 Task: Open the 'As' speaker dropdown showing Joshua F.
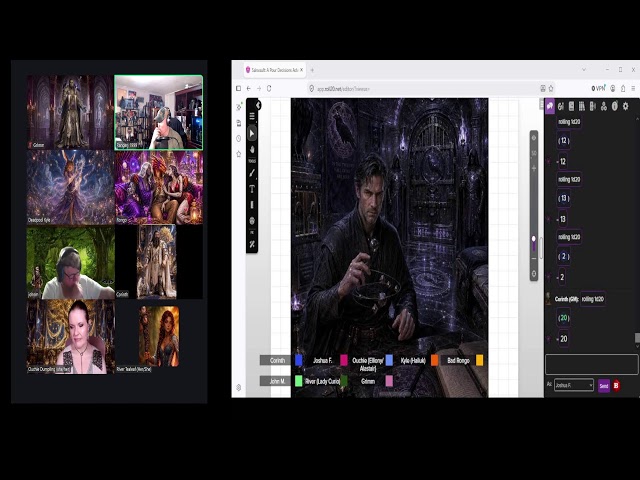pos(573,385)
